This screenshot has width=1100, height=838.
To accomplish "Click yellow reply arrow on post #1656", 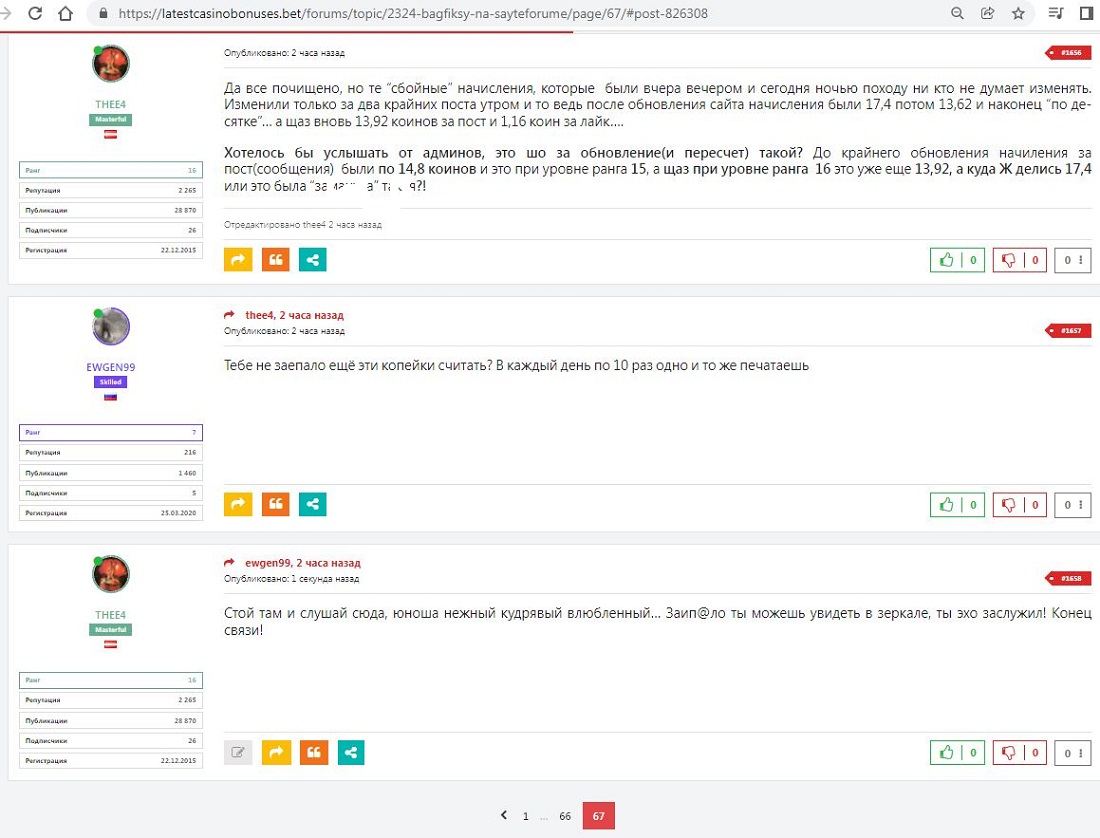I will [238, 260].
